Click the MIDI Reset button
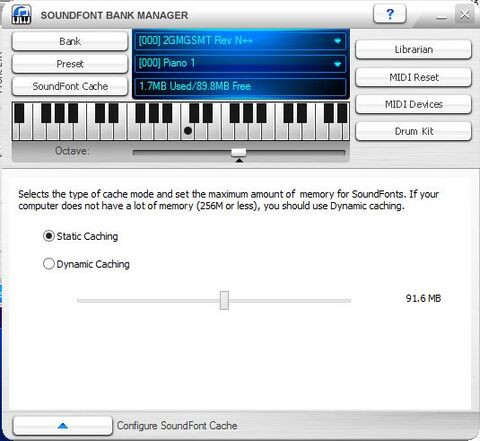480x441 pixels. (x=413, y=77)
